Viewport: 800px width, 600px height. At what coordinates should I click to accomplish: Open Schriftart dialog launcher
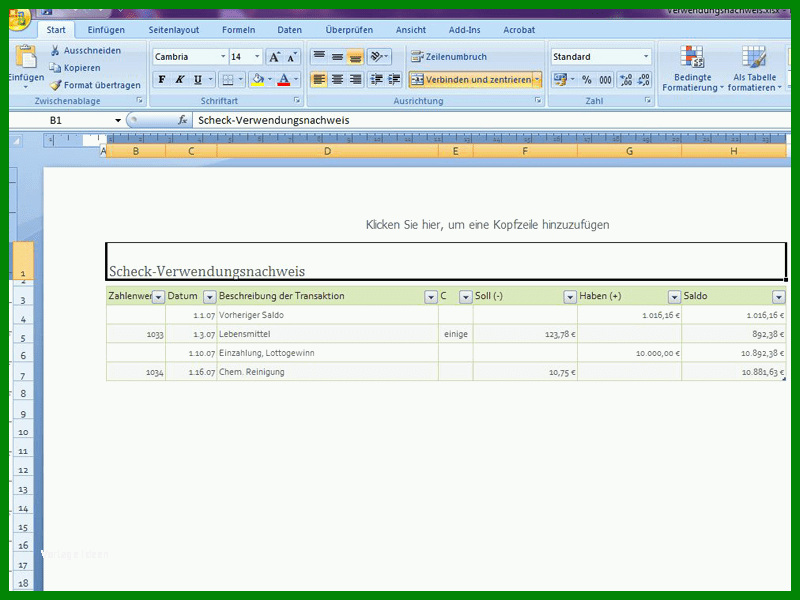tap(296, 101)
